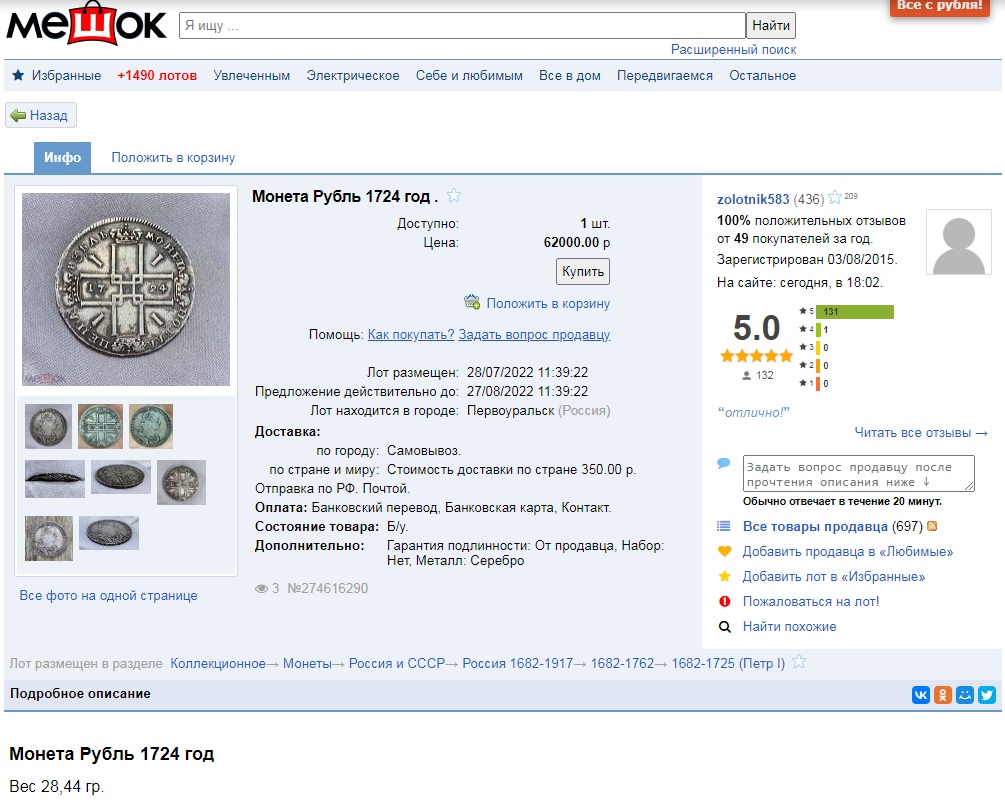Viewport: 1005px width, 805px height.
Task: Expand the Остальное category menu
Action: 762,76
